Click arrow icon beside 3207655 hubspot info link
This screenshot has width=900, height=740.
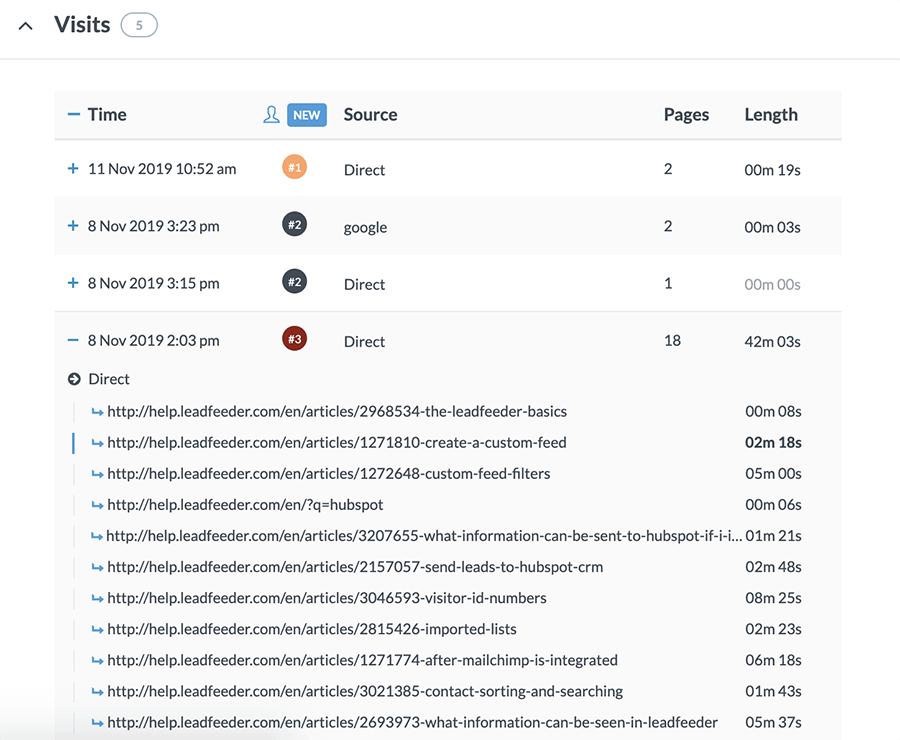coord(96,536)
